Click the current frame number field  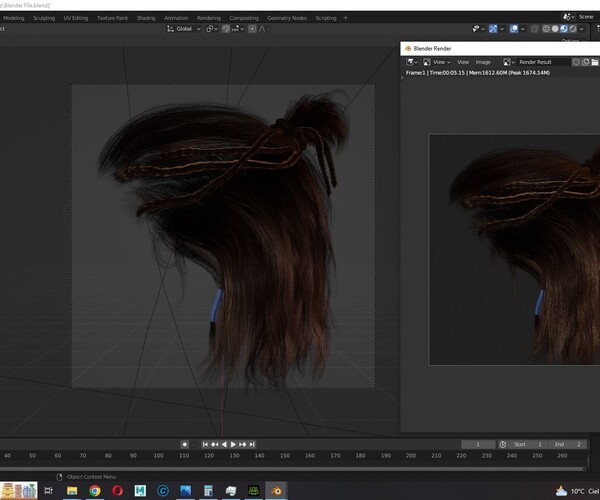[x=478, y=444]
